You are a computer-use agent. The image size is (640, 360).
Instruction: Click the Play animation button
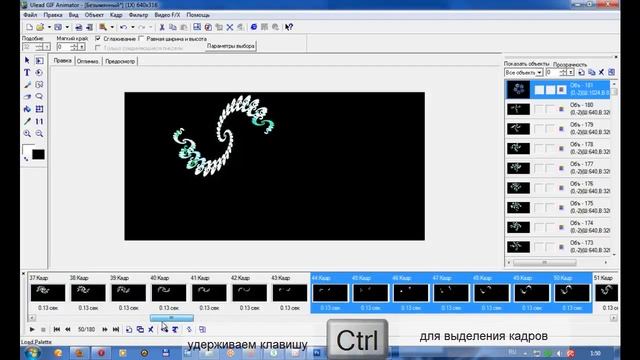point(32,329)
